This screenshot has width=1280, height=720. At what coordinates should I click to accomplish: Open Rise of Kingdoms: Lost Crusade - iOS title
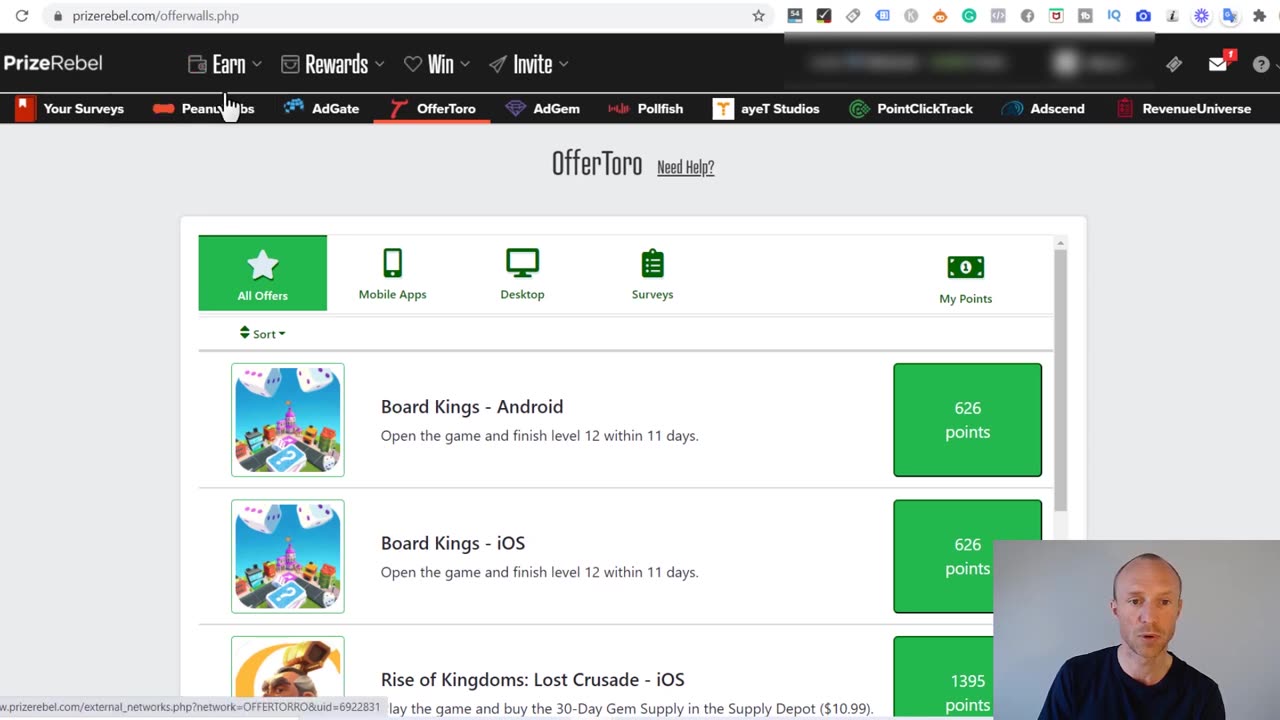pos(533,680)
